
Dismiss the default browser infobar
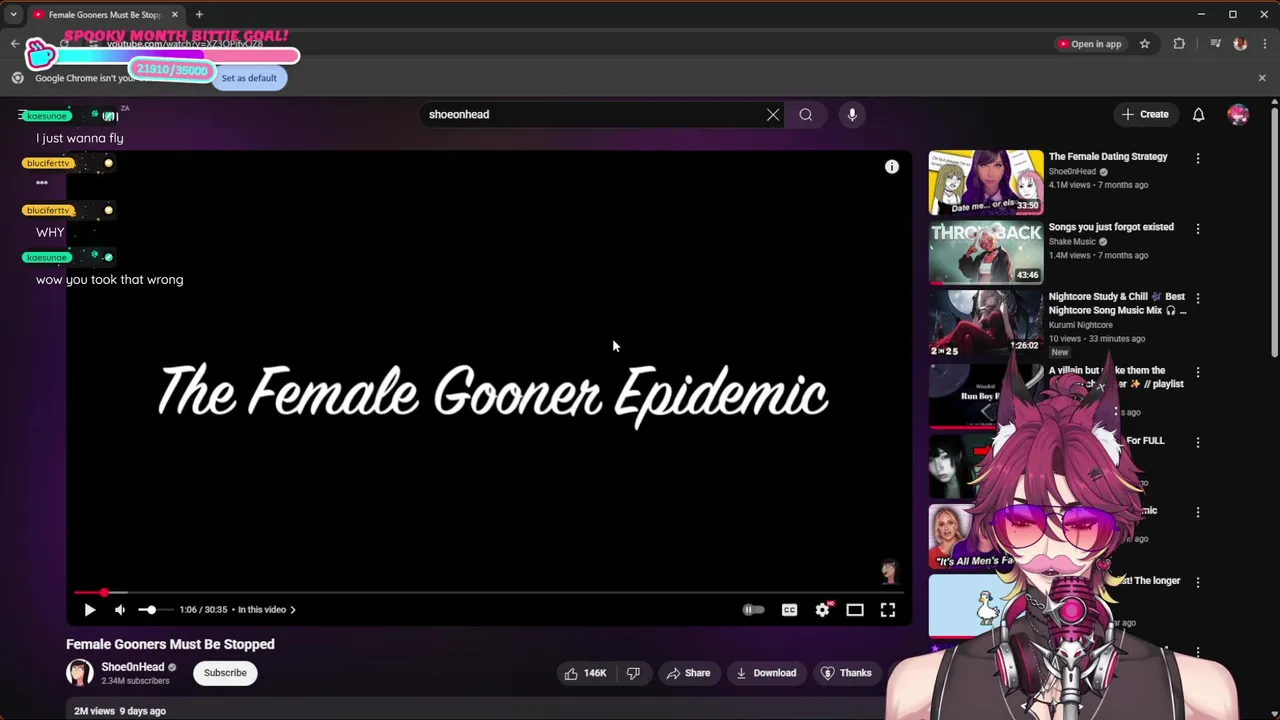[1262, 78]
